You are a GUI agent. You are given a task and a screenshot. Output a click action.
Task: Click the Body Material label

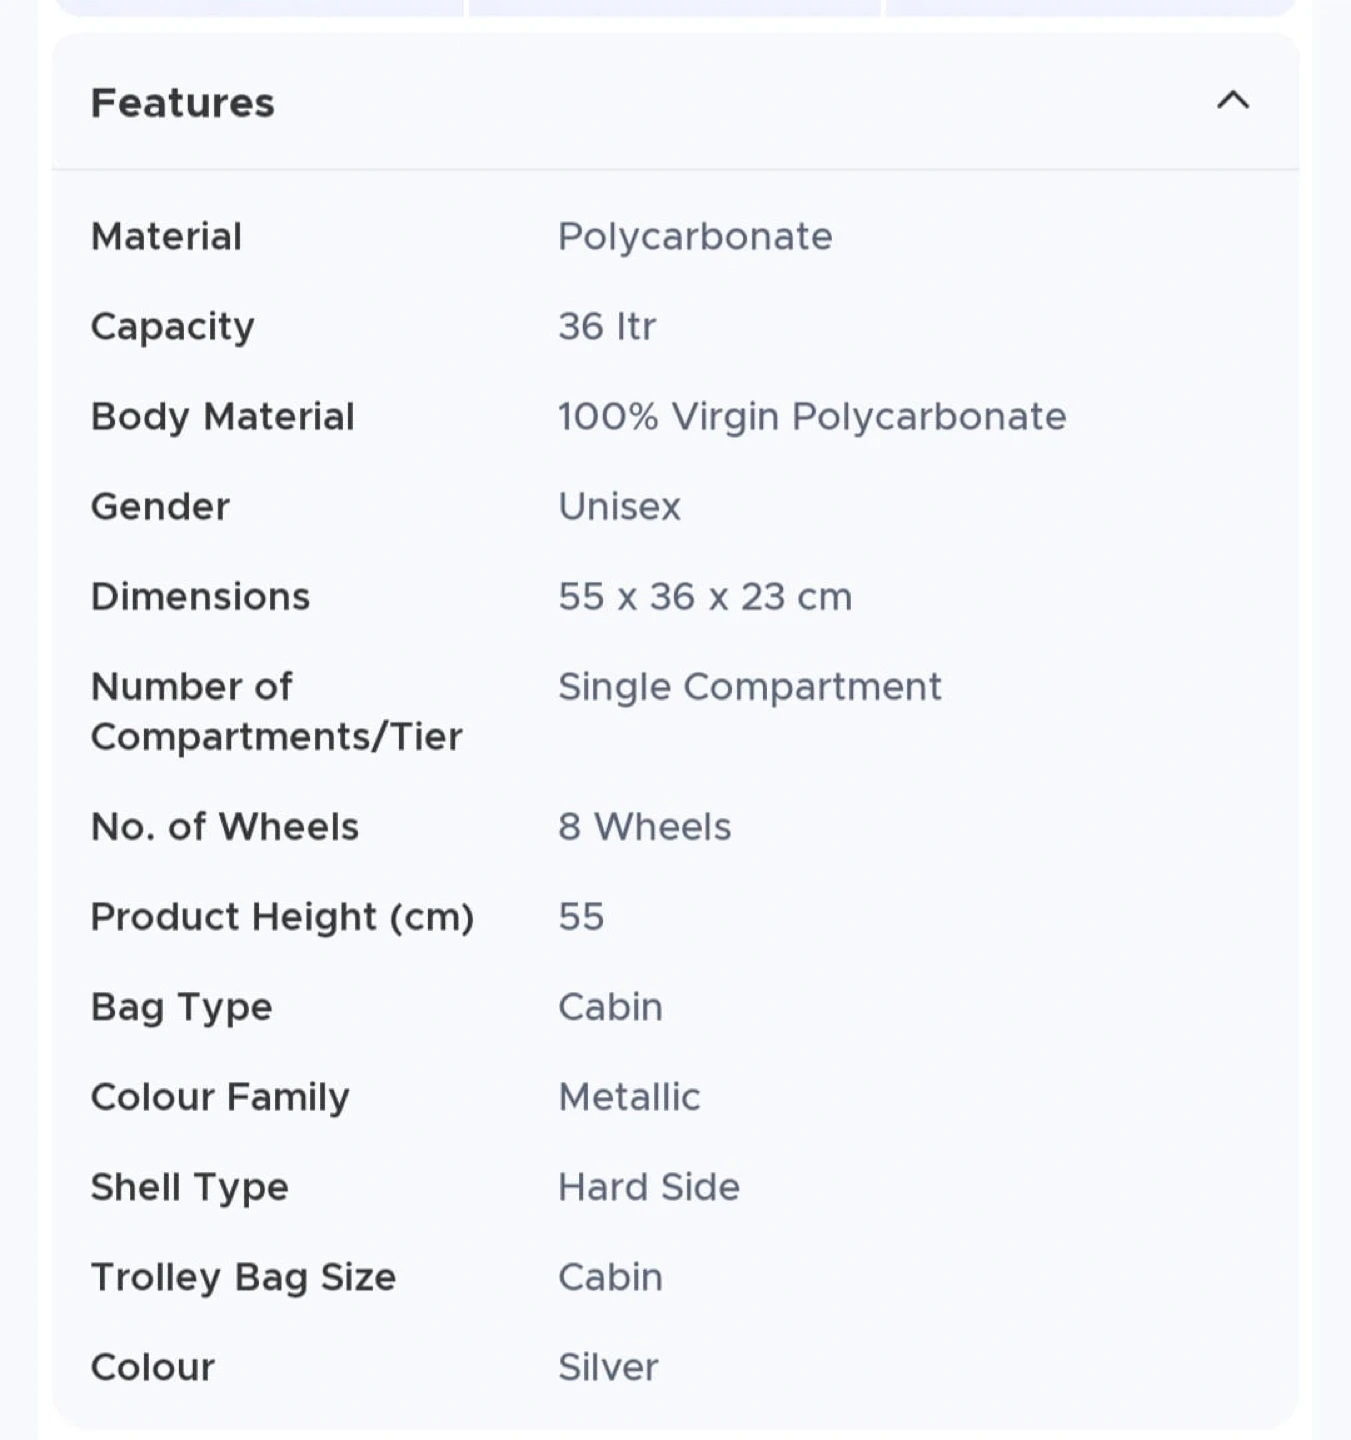tap(222, 417)
